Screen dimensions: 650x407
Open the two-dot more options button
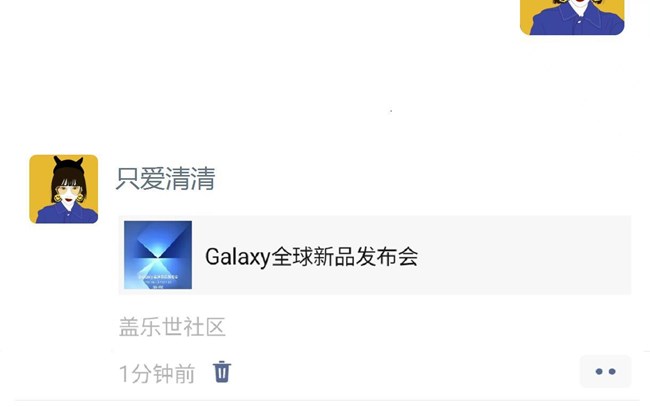coord(605,371)
